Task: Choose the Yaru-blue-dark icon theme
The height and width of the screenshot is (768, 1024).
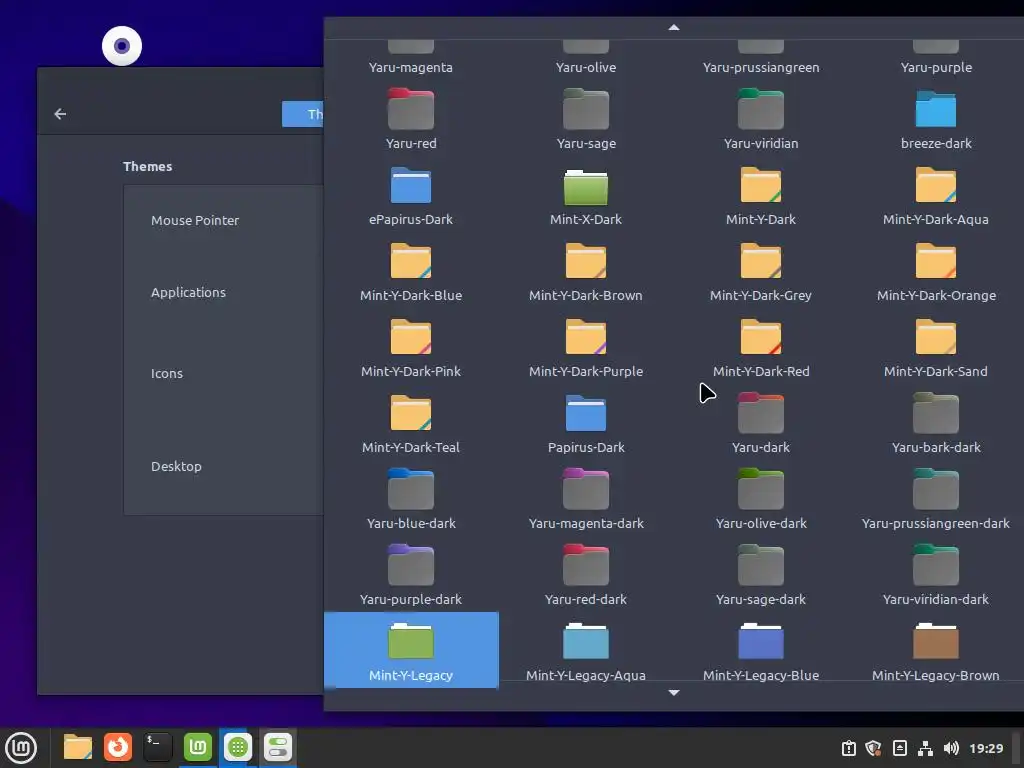Action: (411, 498)
